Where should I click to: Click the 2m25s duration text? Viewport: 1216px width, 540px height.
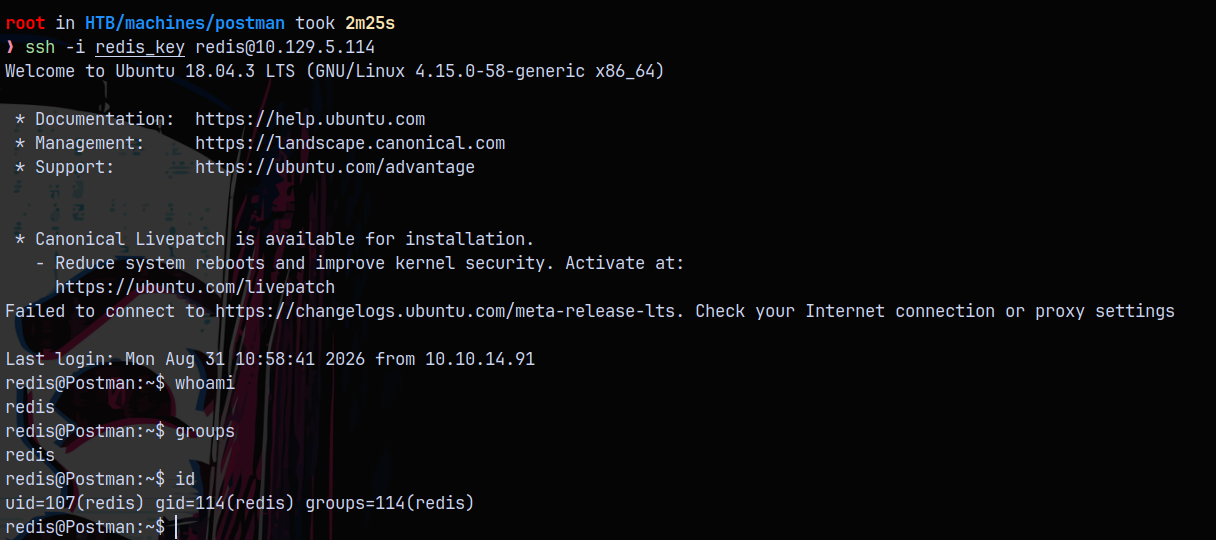tap(370, 23)
